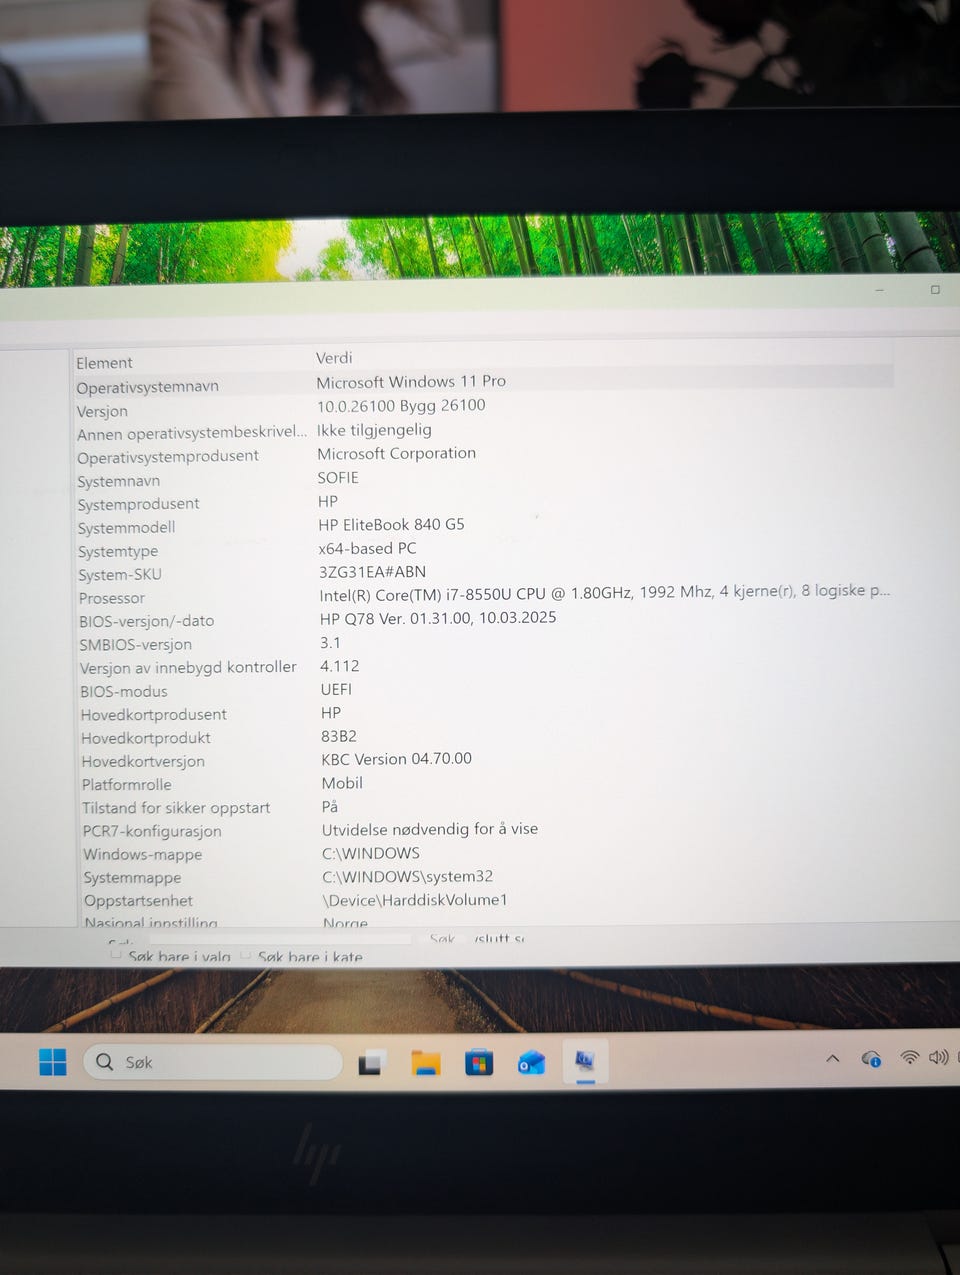
Task: Select the Oppstartsenhet row
Action: coord(484,900)
